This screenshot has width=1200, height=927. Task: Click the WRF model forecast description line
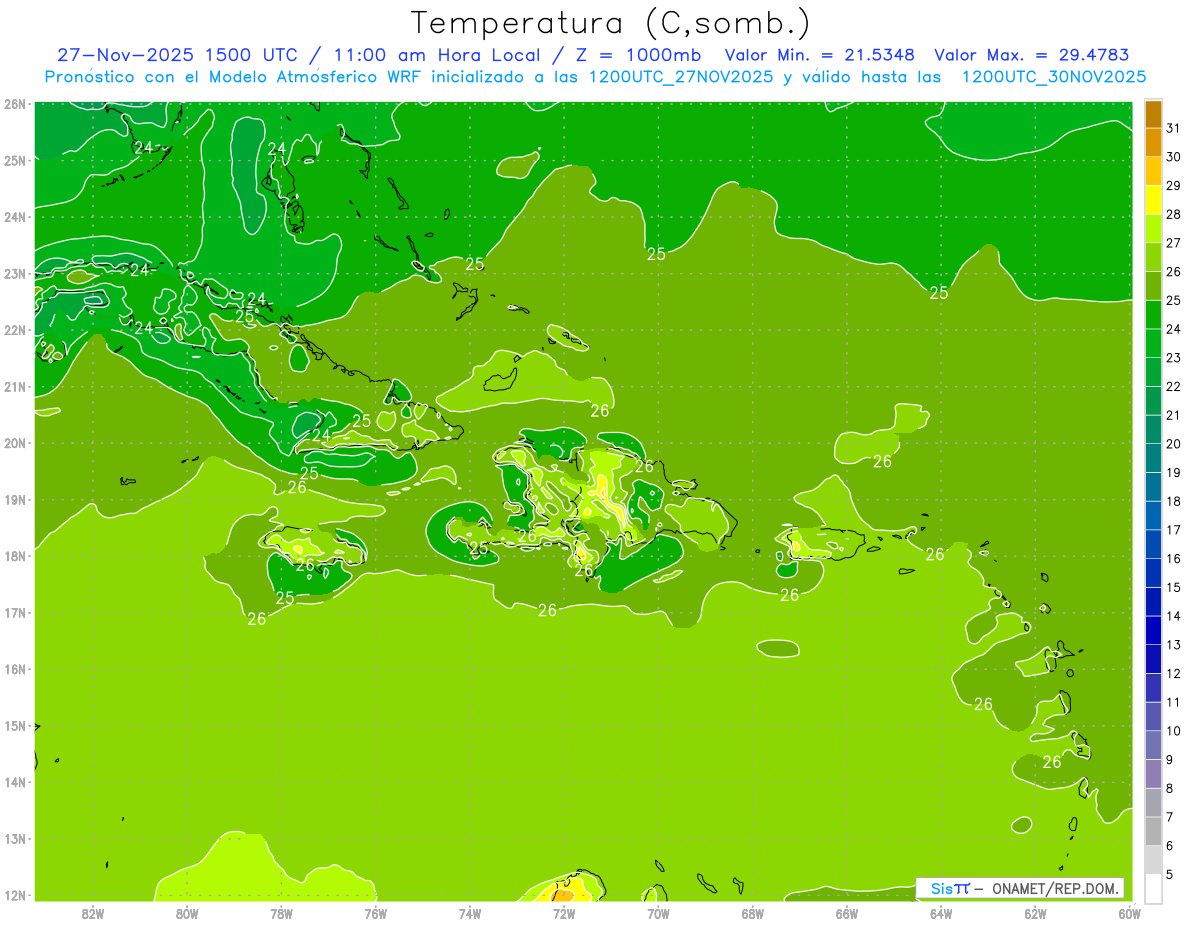[x=595, y=77]
